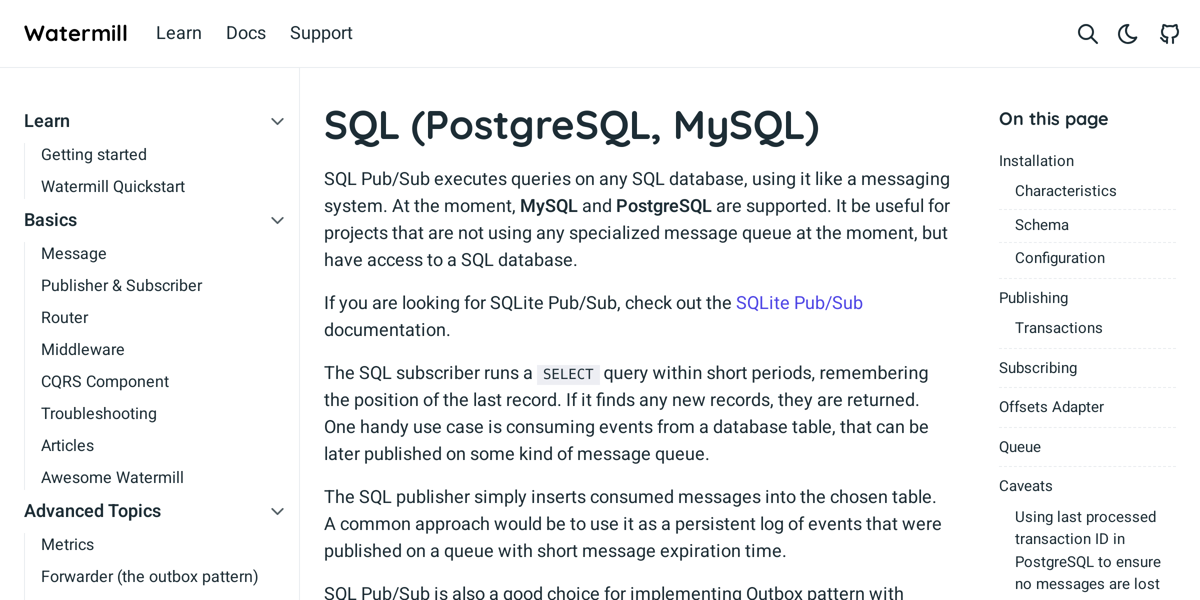Open Watermill's GitHub repository

click(x=1169, y=33)
